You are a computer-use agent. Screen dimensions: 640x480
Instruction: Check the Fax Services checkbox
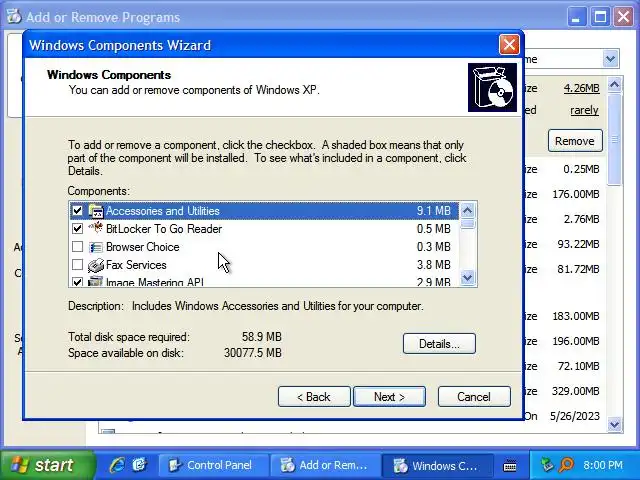(77, 264)
